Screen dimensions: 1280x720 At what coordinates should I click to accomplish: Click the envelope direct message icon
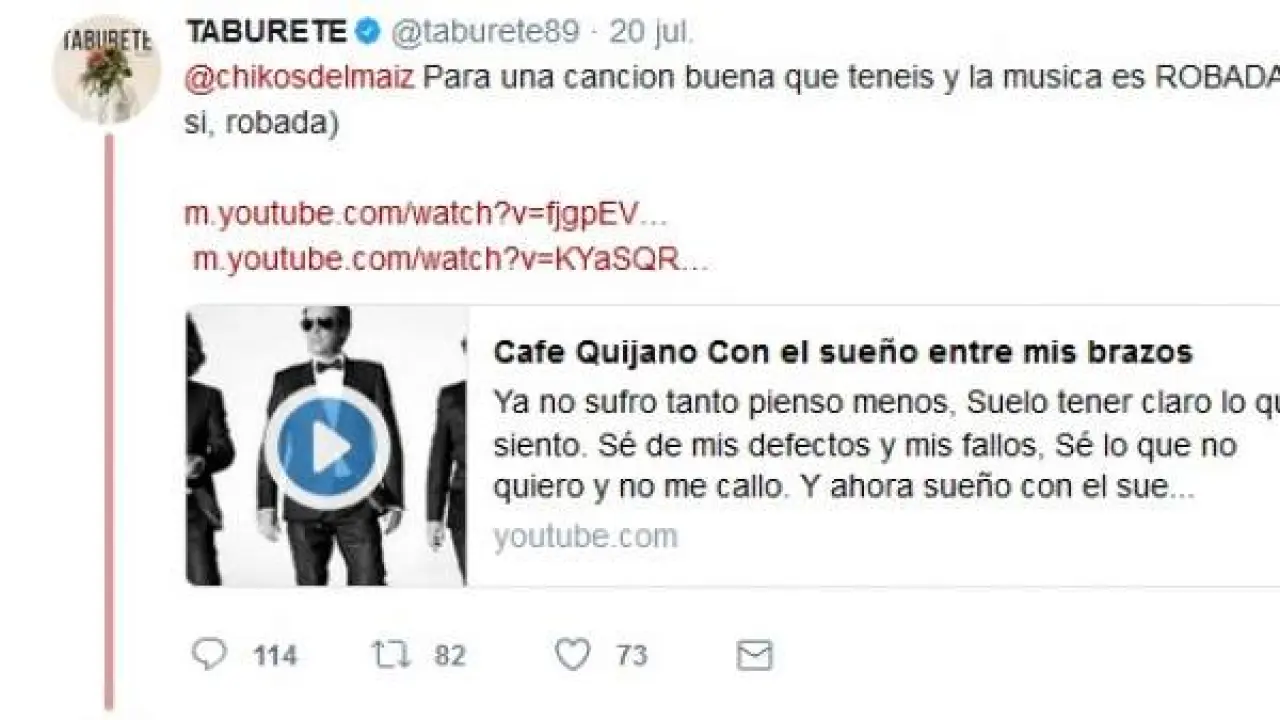(x=754, y=655)
